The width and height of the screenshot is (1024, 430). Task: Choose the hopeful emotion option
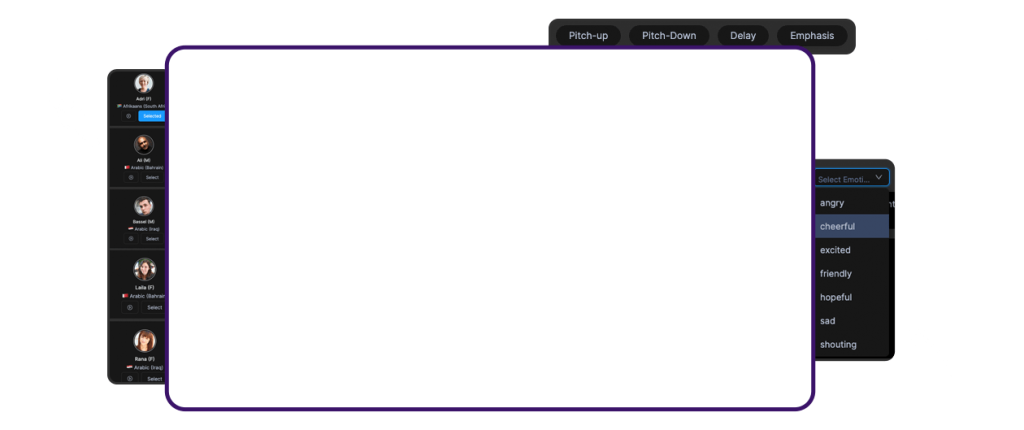coord(835,297)
